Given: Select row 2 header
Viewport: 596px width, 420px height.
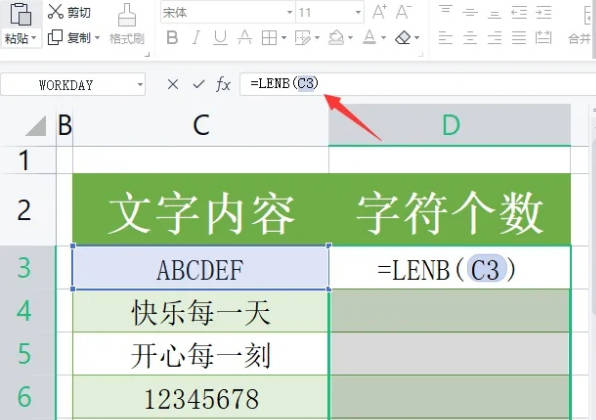Looking at the screenshot, I should (27, 209).
